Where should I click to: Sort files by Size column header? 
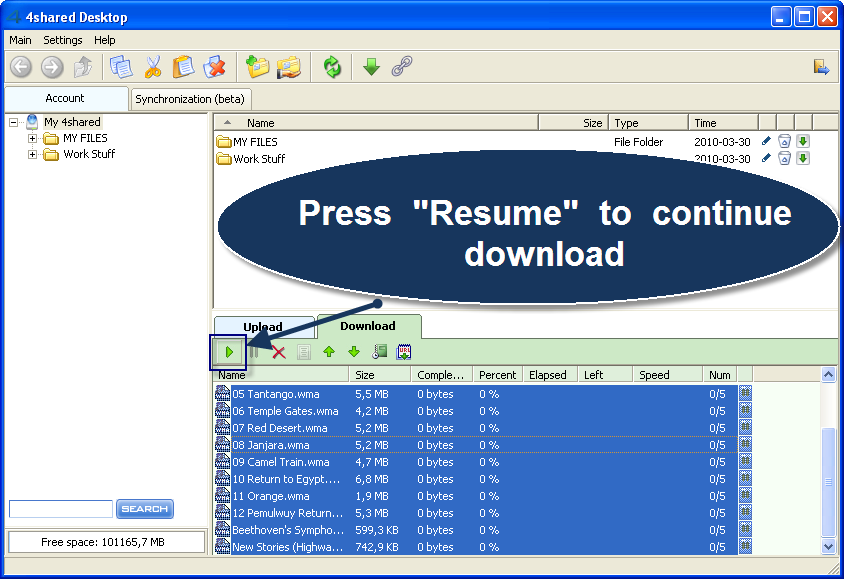tap(574, 123)
